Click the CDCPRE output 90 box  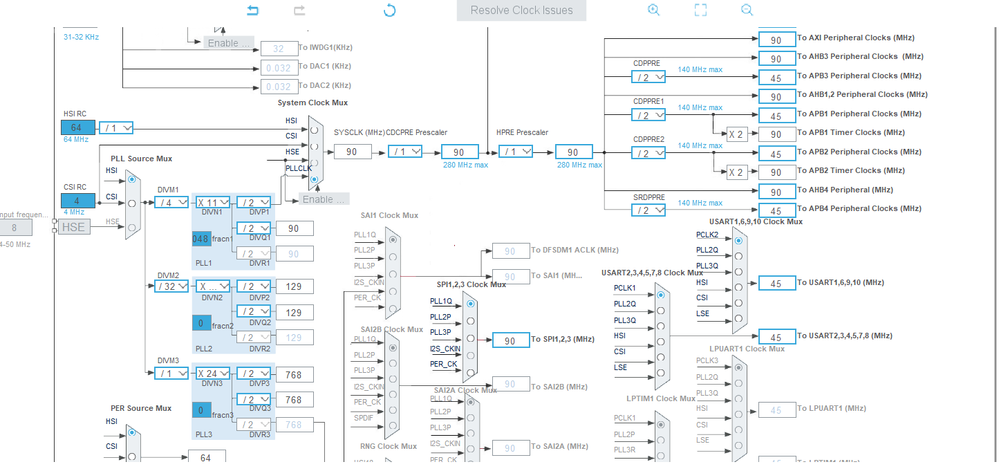pyautogui.click(x=459, y=152)
